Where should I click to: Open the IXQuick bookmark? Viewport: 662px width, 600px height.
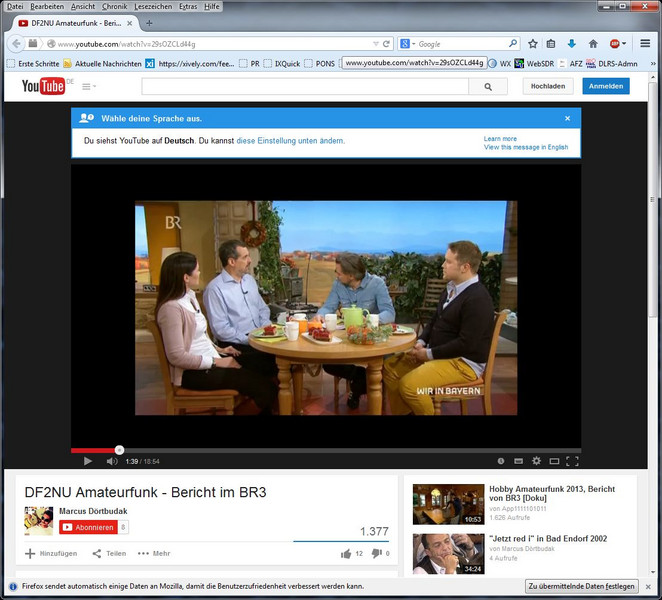click(282, 64)
